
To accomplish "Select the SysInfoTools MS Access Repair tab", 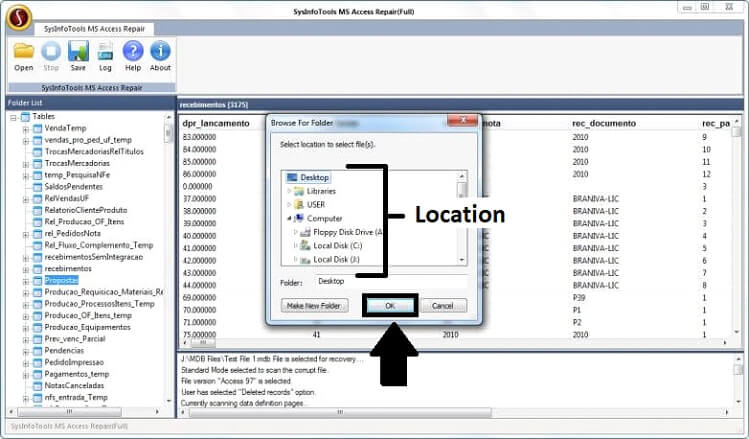I will pos(94,29).
